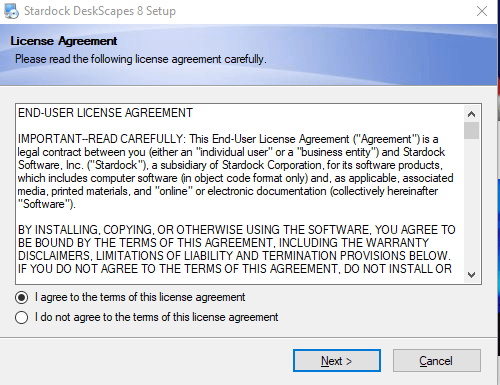The height and width of the screenshot is (385, 500).
Task: Click the license text scroll up arrow
Action: tap(471, 114)
